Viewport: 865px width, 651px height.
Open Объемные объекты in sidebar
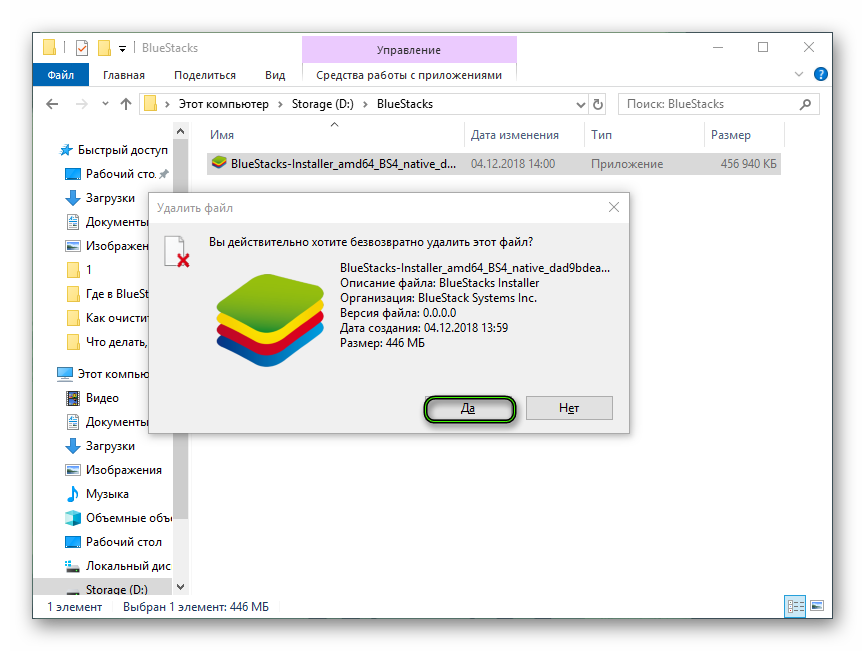tap(128, 518)
